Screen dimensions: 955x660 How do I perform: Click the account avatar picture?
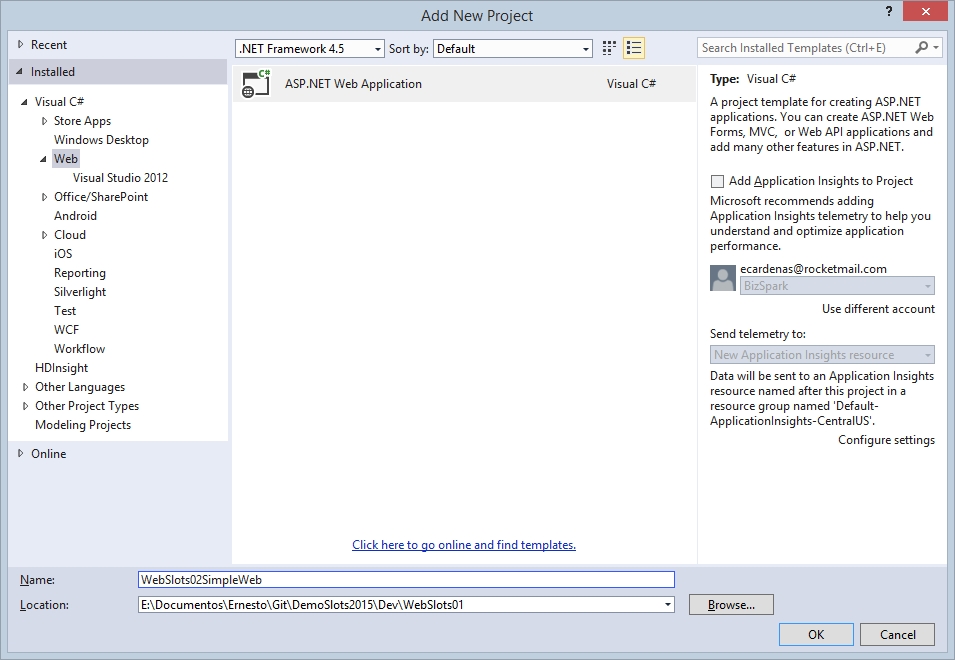[723, 278]
